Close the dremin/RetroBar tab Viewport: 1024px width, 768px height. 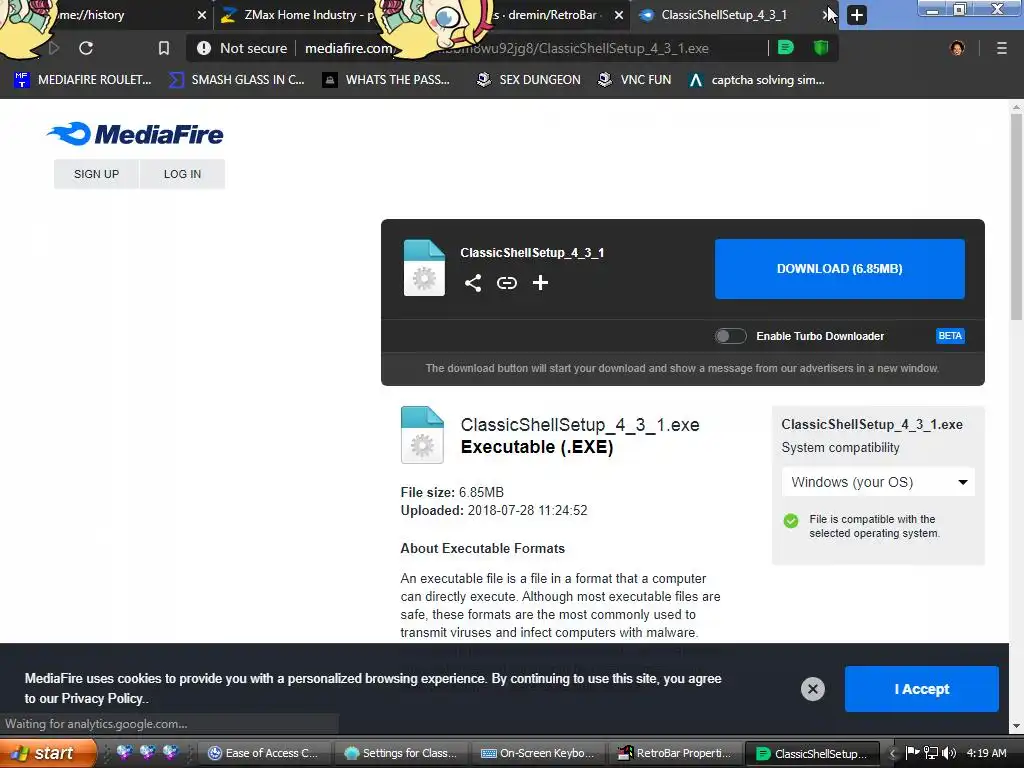pyautogui.click(x=618, y=14)
